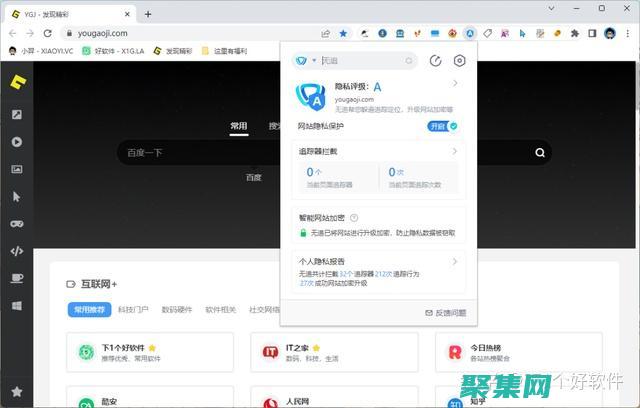
Task: Click the site lock icon in address bar
Action: coord(69,33)
